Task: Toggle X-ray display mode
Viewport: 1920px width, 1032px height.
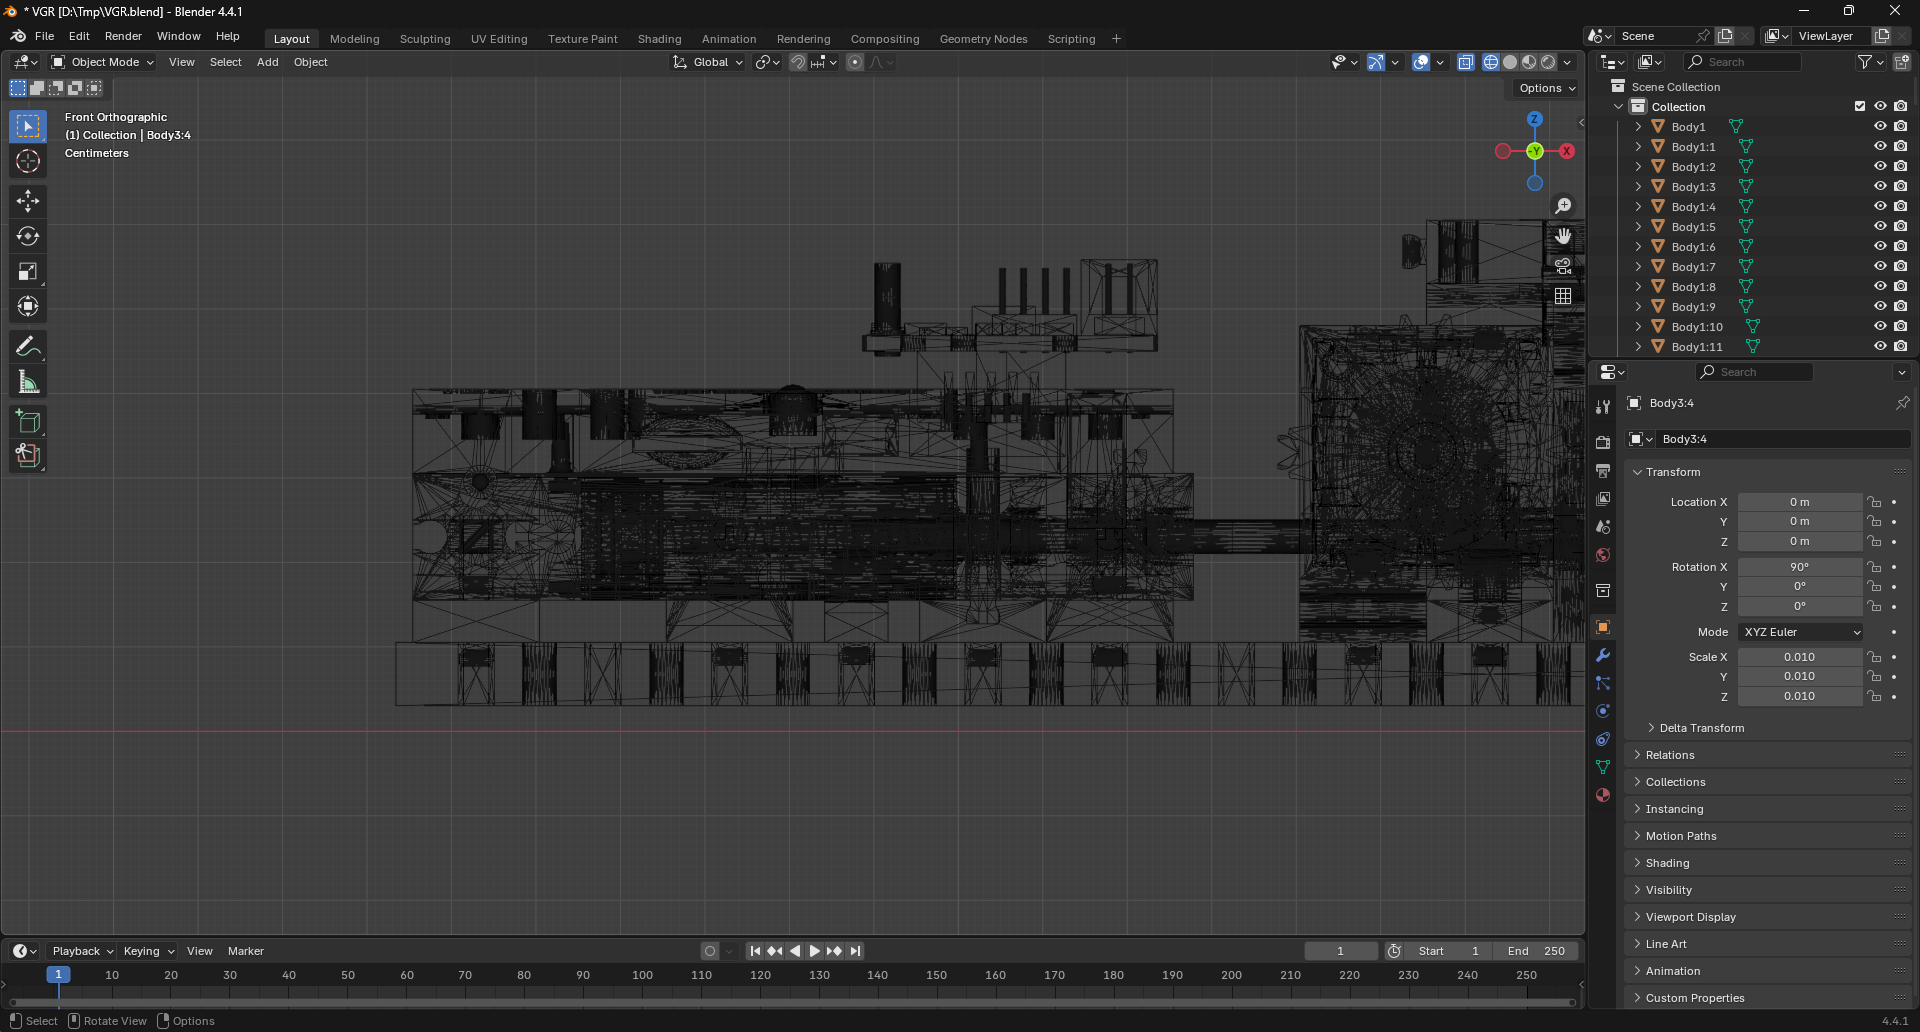Action: (1466, 62)
